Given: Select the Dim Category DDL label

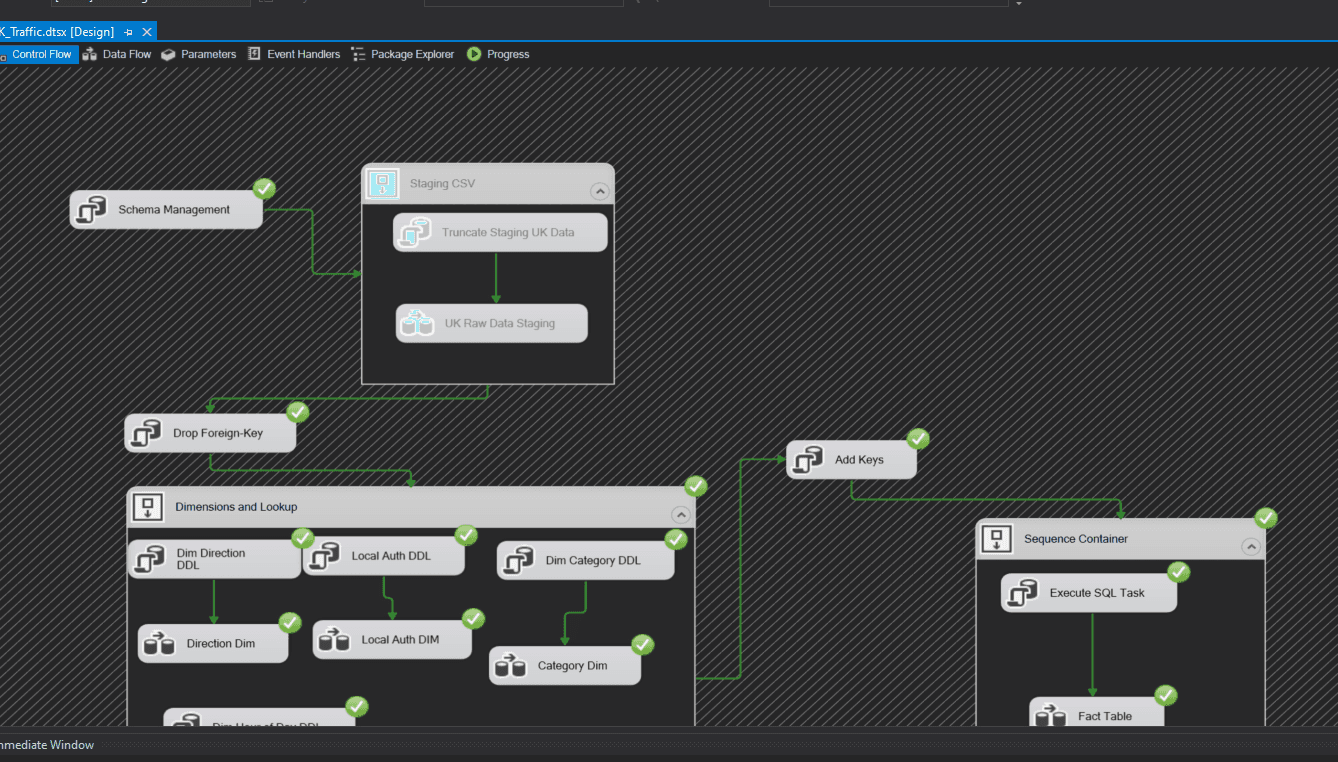Looking at the screenshot, I should click(593, 561).
